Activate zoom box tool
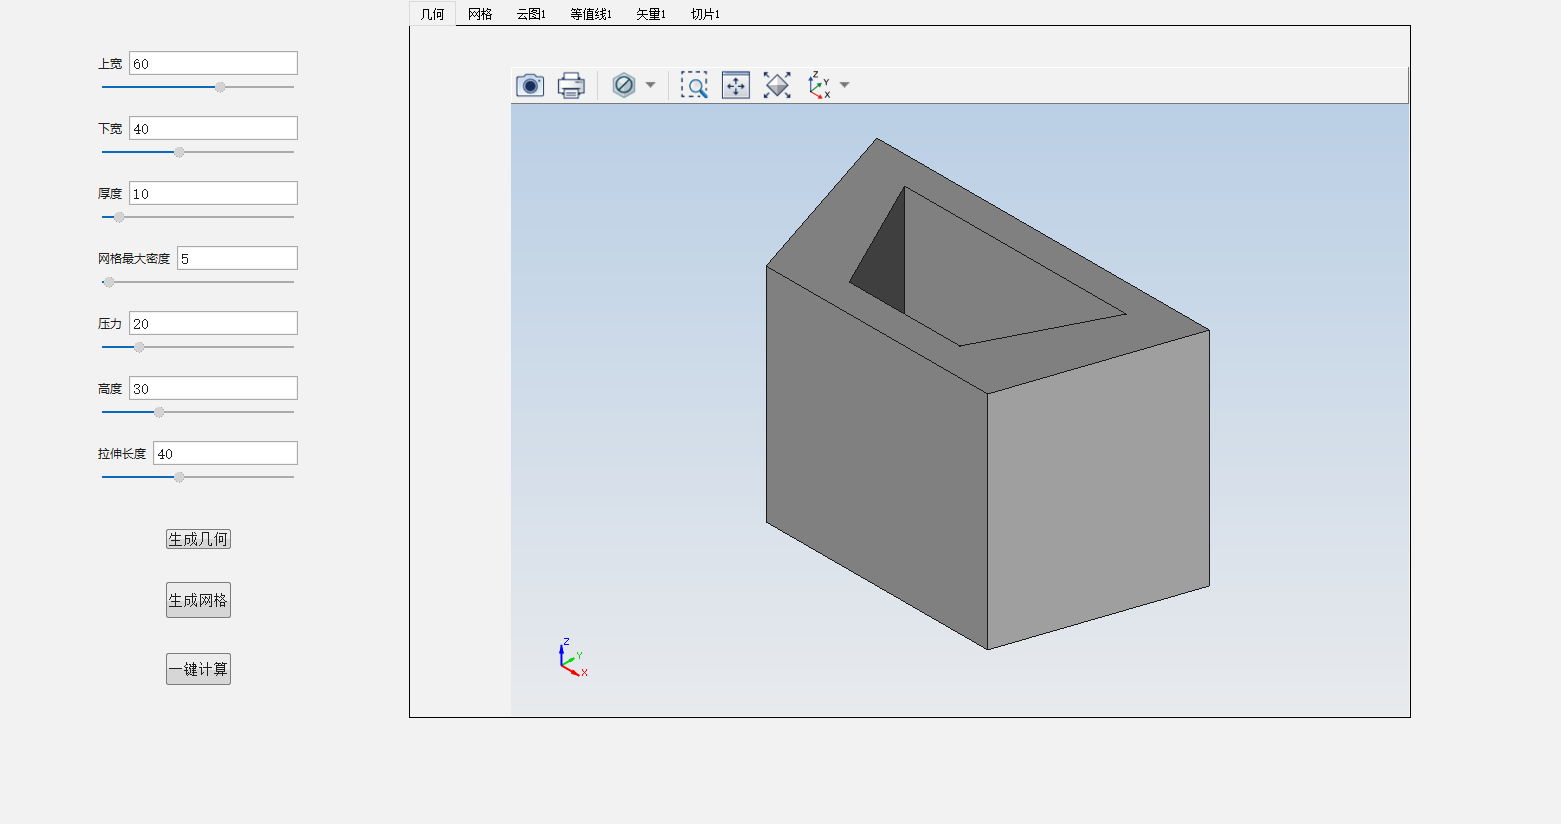 point(694,85)
